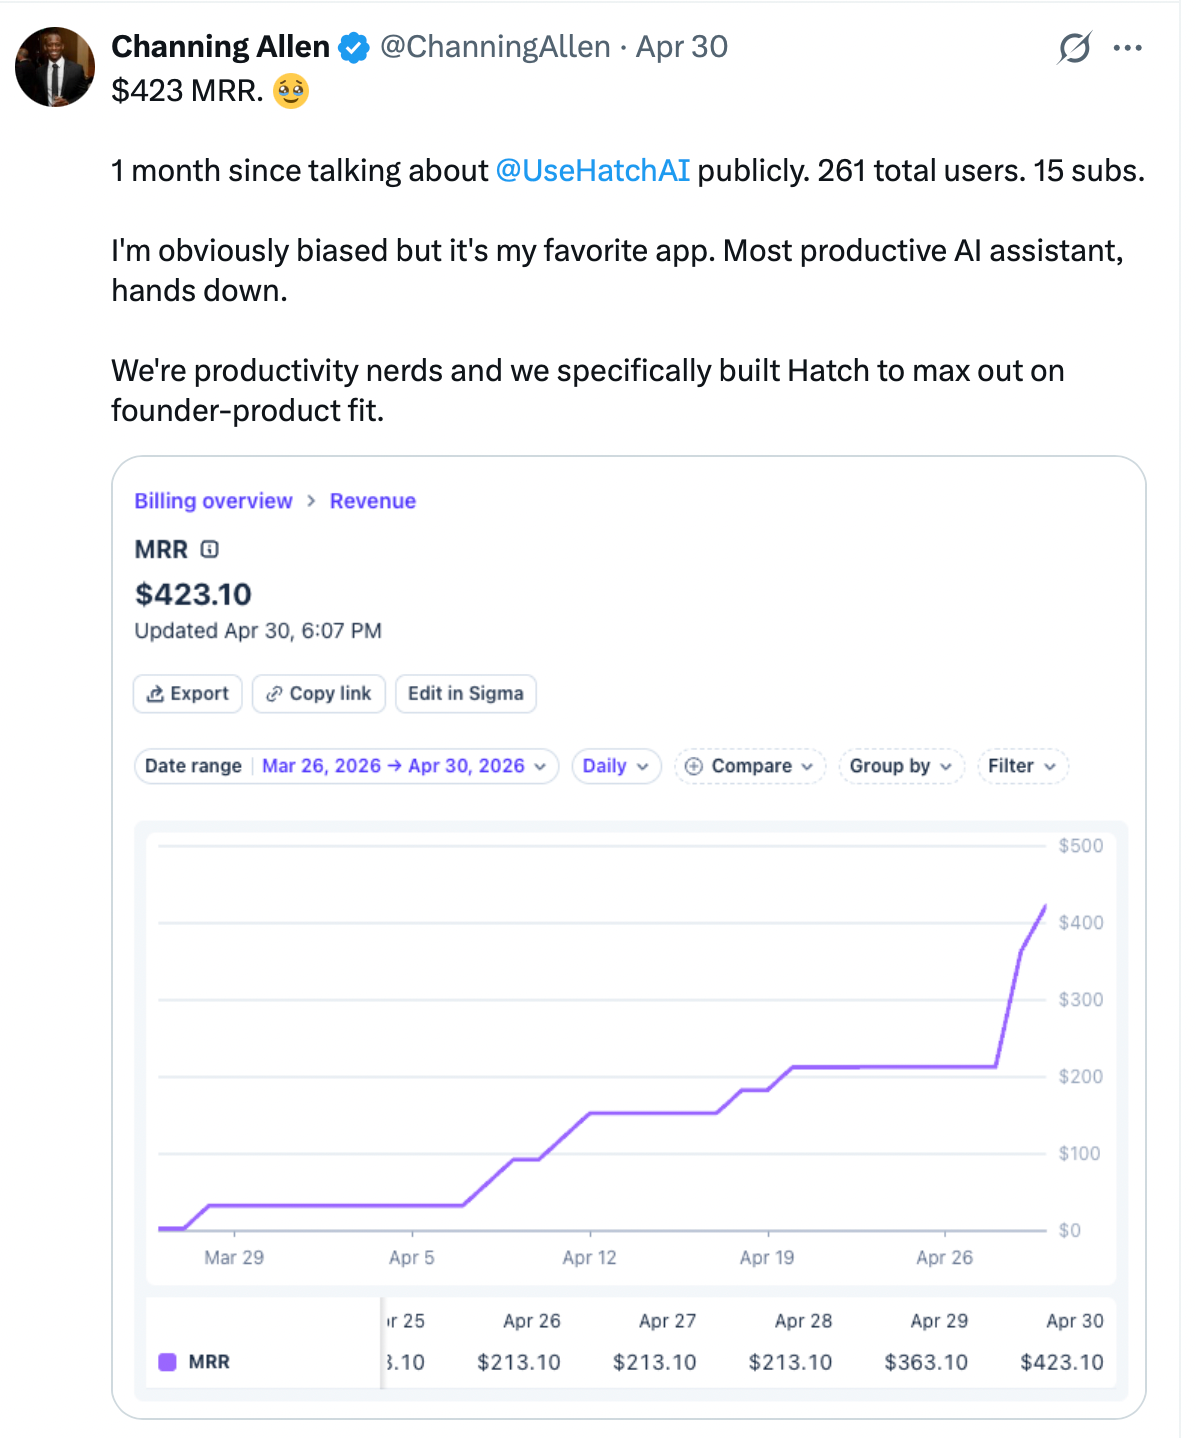Click the Copy link button
Screen dimensions: 1196x1438
point(319,694)
